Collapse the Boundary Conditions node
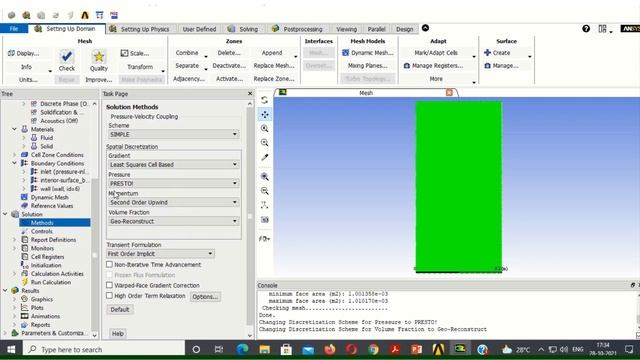This screenshot has width=640, height=360. click(14, 163)
